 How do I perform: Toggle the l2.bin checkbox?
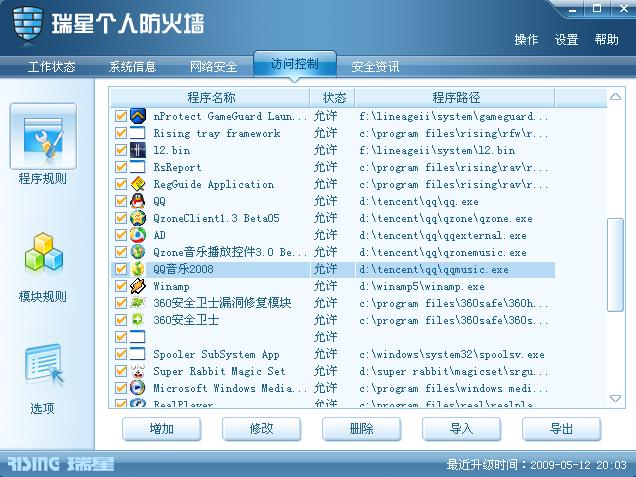pos(121,150)
